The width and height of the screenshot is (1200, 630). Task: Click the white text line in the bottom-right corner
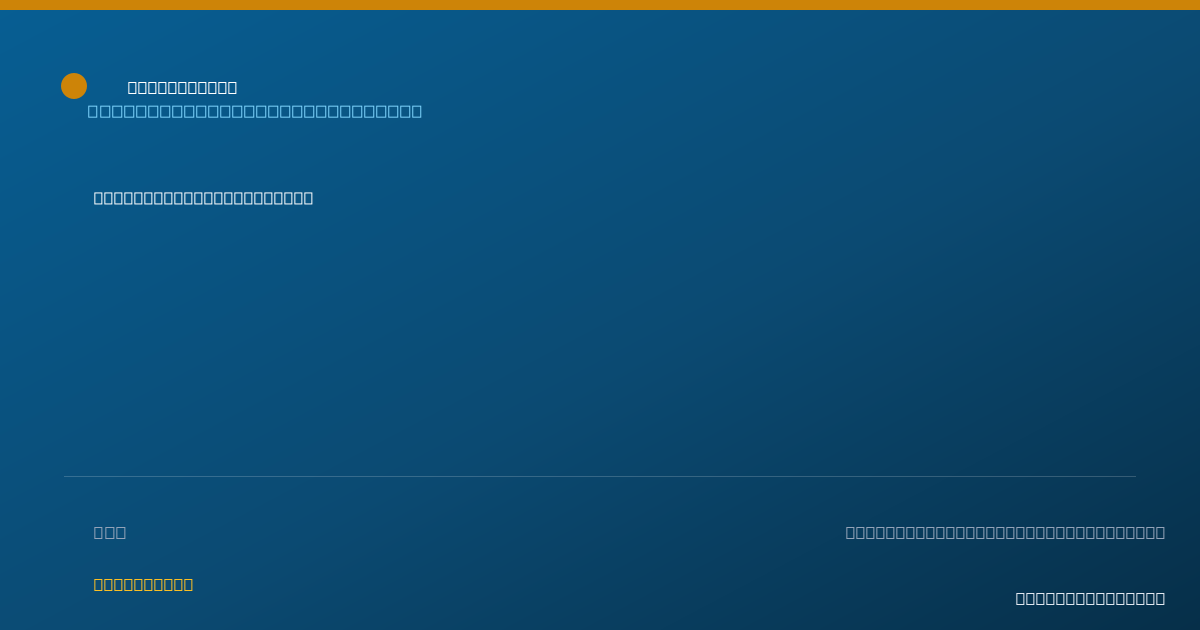coord(1090,599)
